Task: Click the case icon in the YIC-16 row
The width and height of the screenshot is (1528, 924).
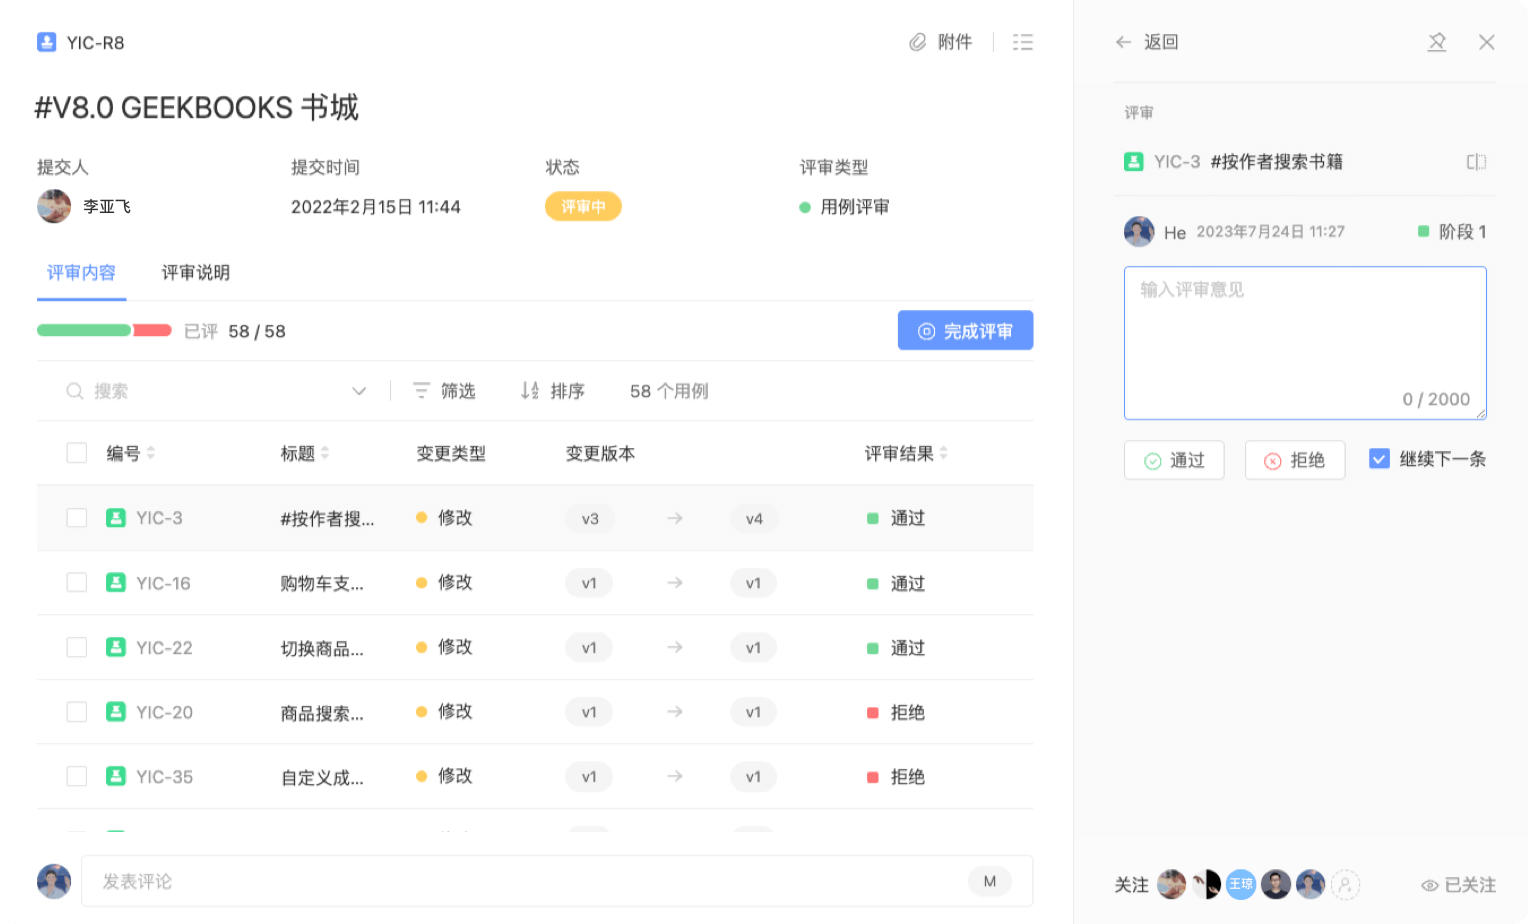Action: click(x=116, y=583)
